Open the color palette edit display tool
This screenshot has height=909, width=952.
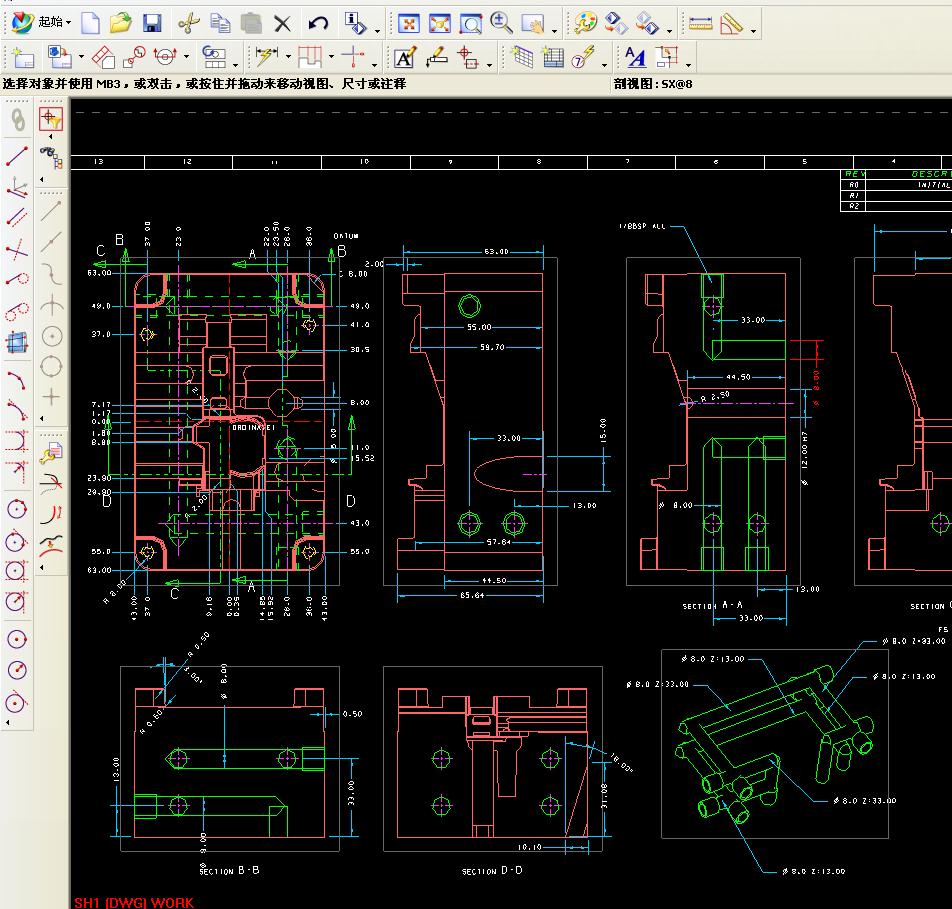pyautogui.click(x=586, y=22)
